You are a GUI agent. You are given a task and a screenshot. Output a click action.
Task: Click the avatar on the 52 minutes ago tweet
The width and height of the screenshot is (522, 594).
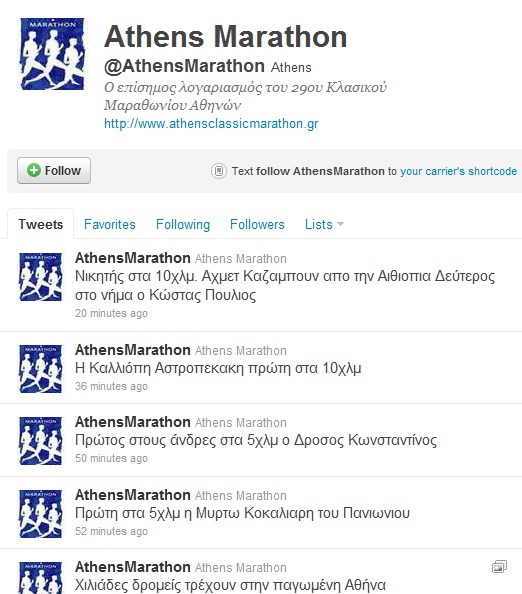pos(41,513)
